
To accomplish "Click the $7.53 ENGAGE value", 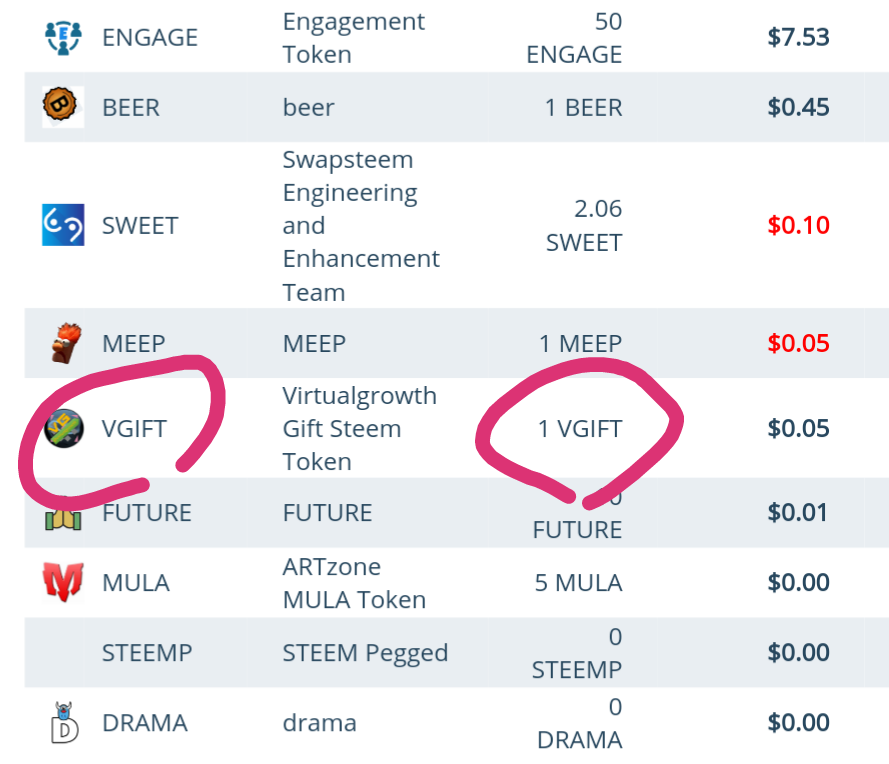I will coord(798,37).
